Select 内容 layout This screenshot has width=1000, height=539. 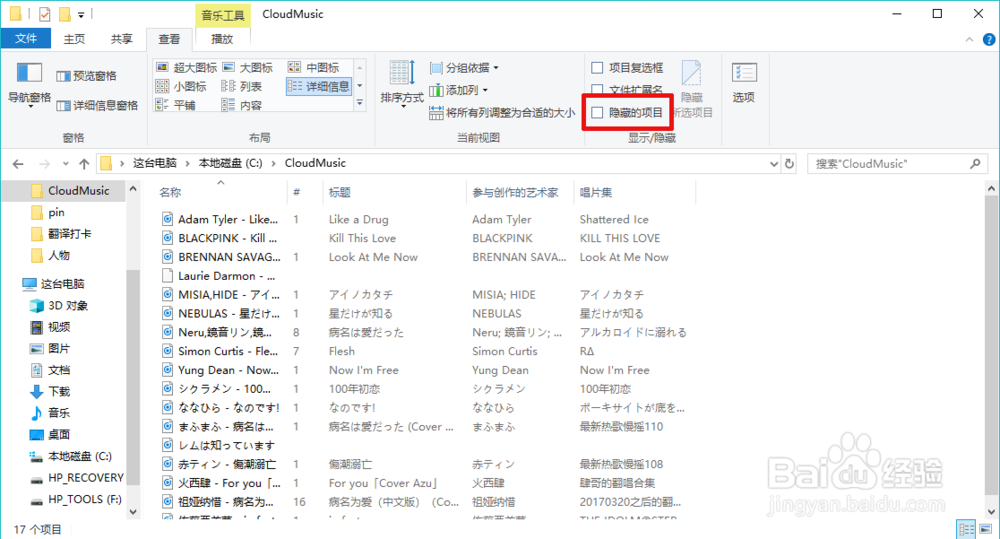242,105
